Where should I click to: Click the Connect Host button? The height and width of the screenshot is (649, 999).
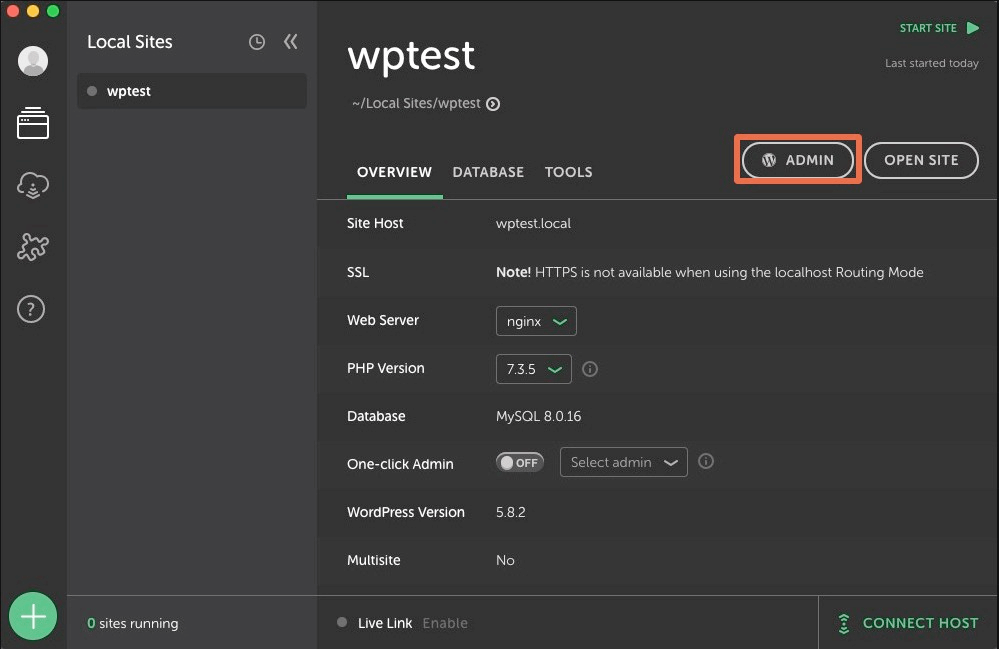coord(908,623)
